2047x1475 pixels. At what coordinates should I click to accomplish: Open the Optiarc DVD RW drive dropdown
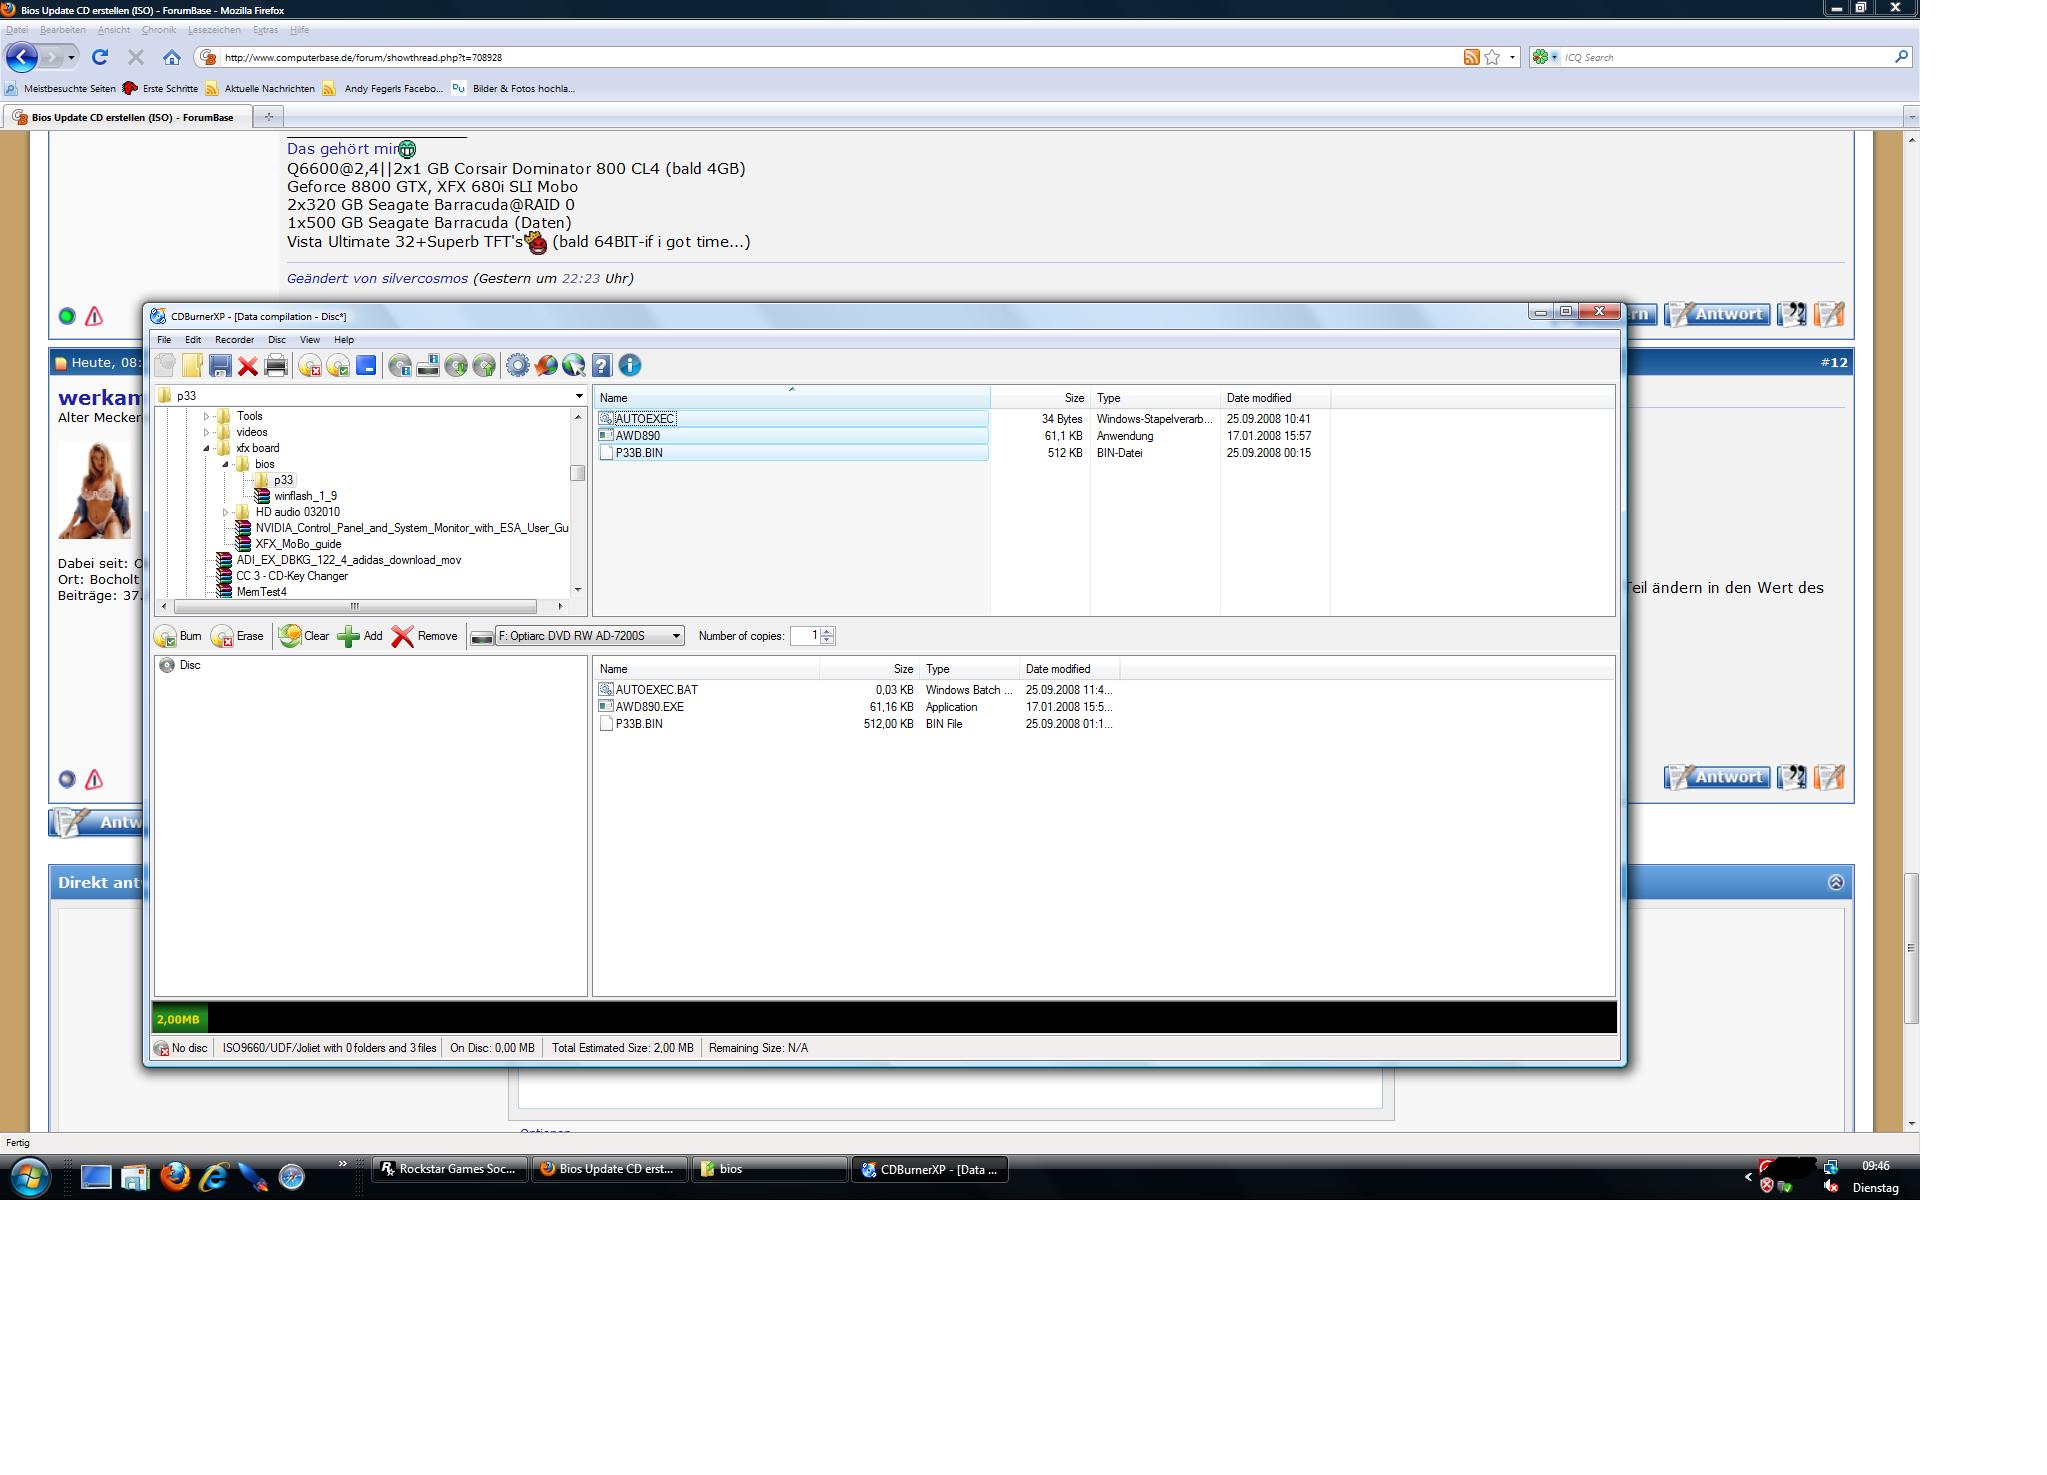point(676,636)
